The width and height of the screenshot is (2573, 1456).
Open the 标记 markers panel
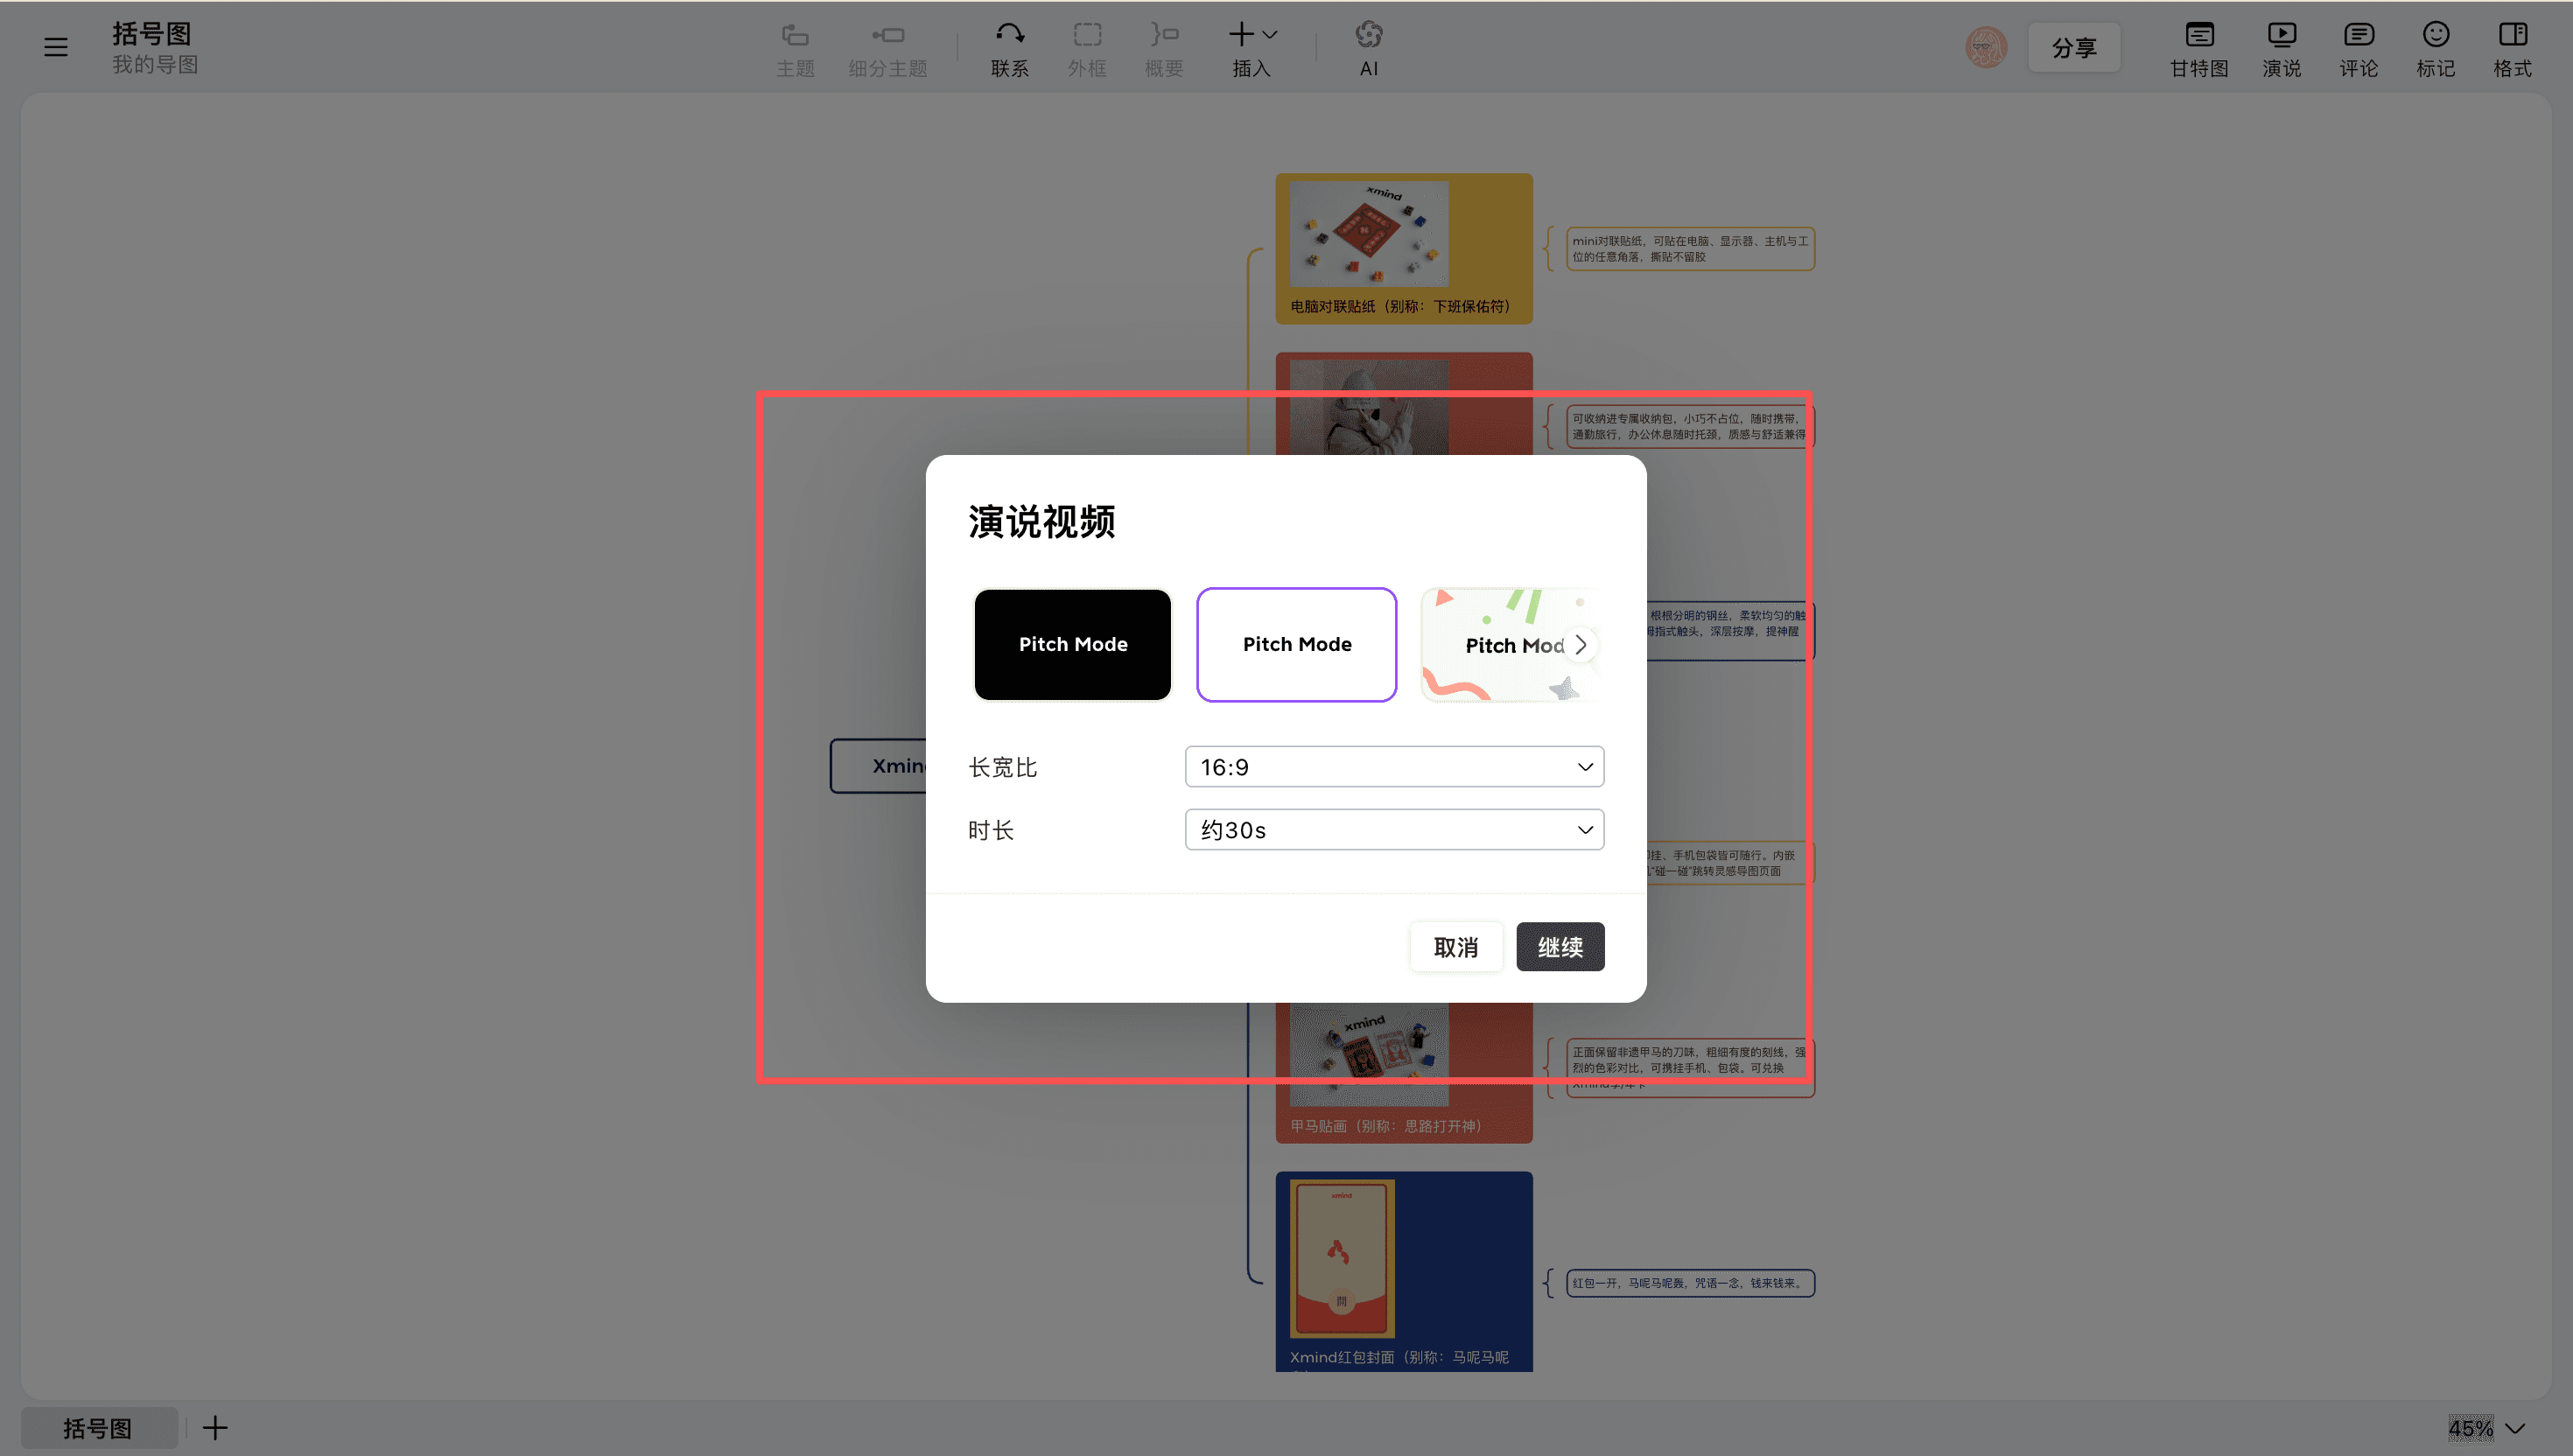pyautogui.click(x=2435, y=36)
